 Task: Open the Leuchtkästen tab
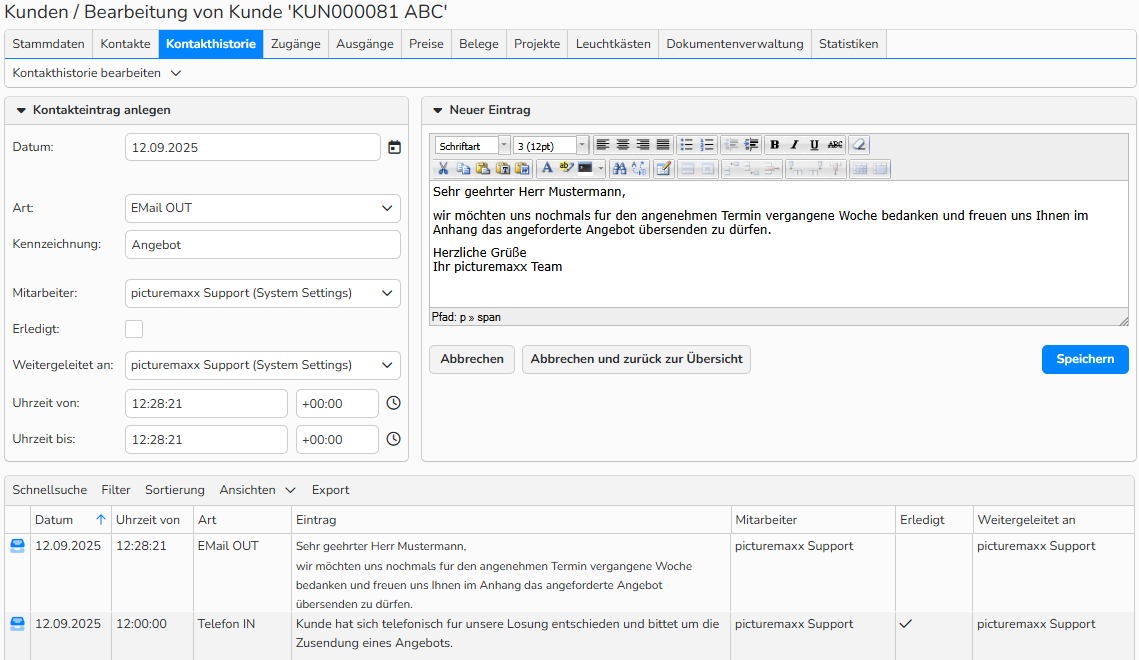[613, 44]
